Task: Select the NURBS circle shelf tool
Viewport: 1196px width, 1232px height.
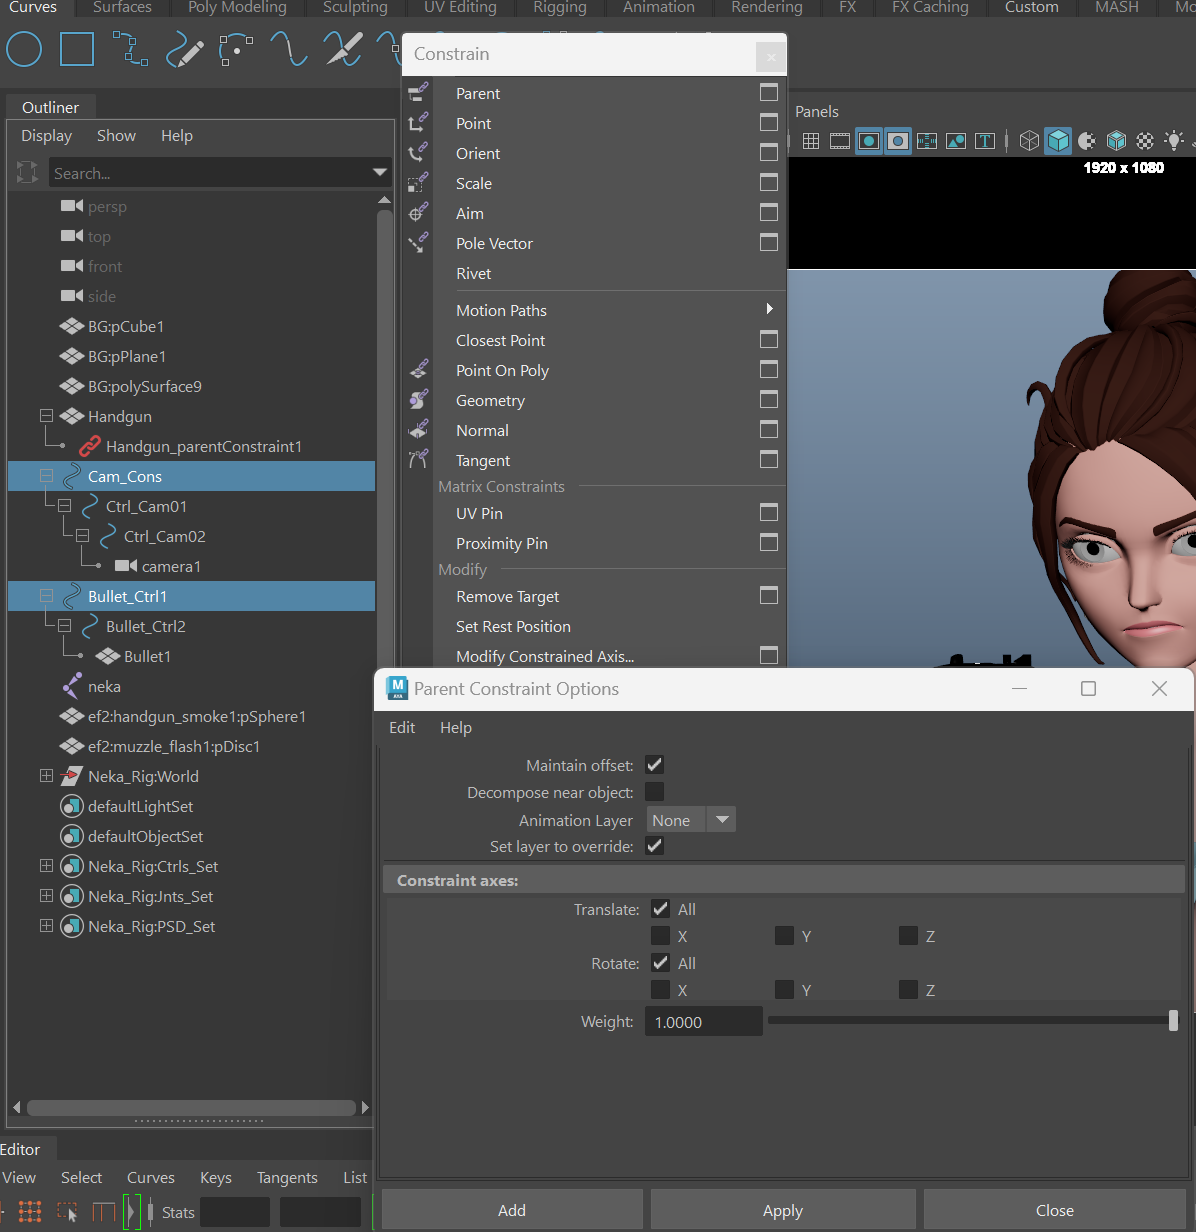Action: pos(24,49)
